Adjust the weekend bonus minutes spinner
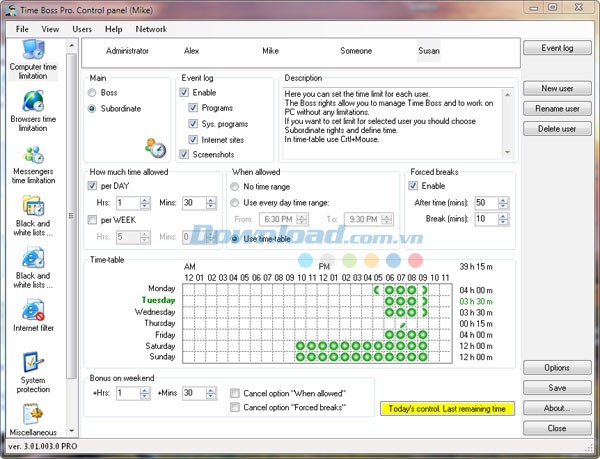The height and width of the screenshot is (459, 600). pyautogui.click(x=210, y=389)
